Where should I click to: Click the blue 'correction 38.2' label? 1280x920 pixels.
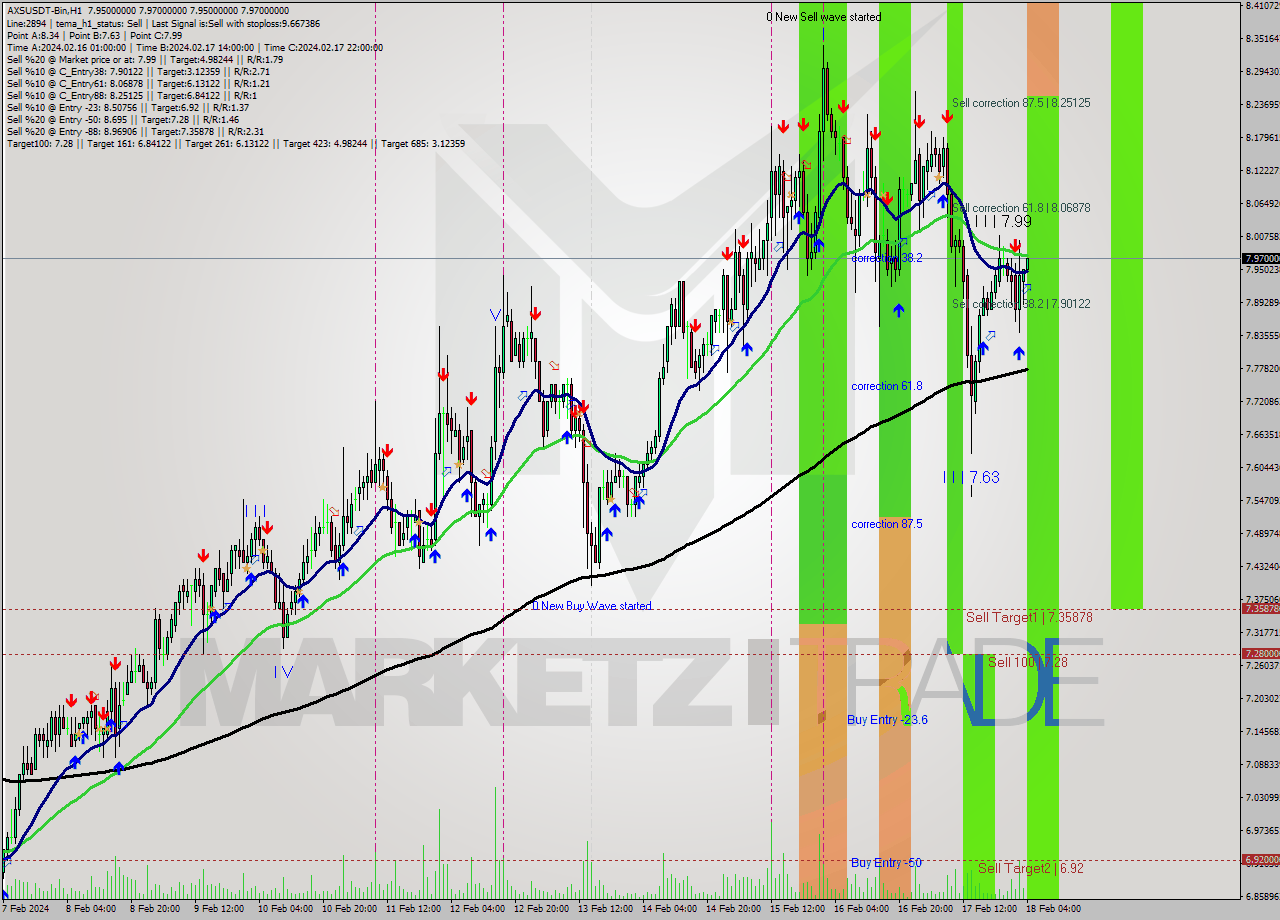coord(886,258)
